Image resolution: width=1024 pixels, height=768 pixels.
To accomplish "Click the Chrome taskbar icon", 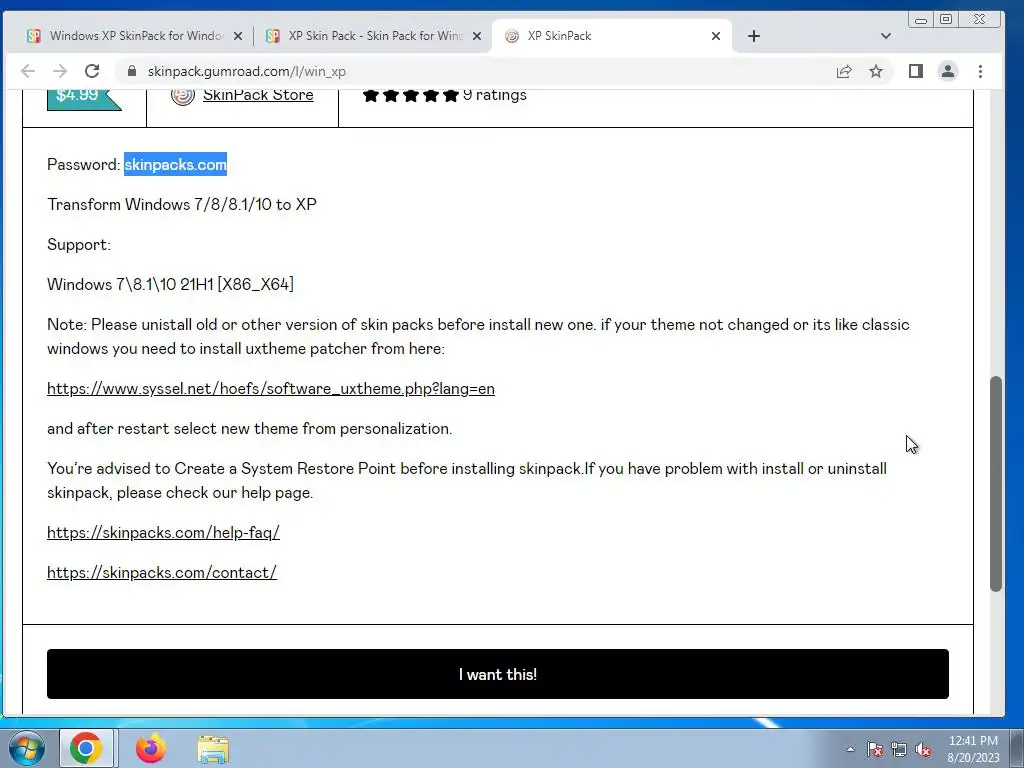I will click(x=86, y=748).
